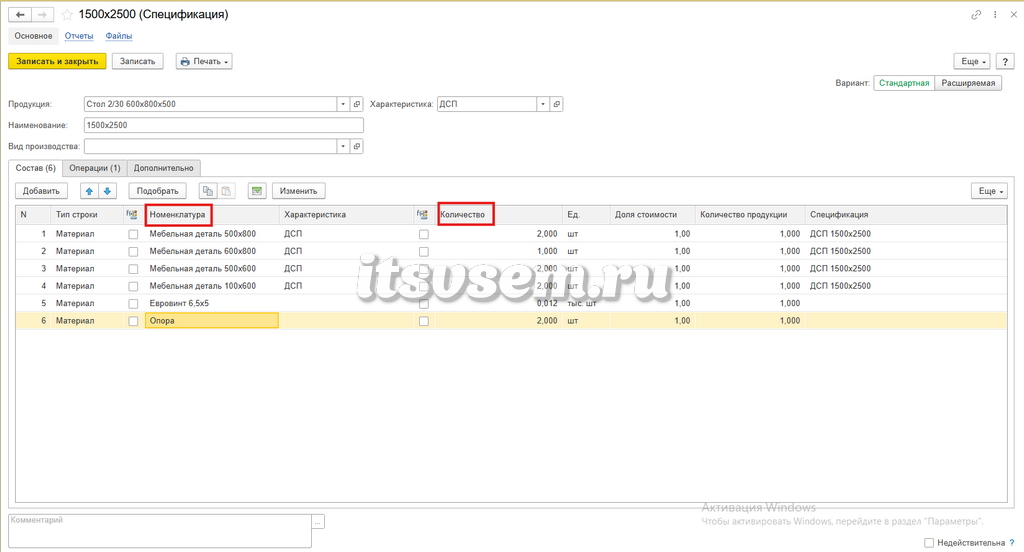Click the formula icon column header before Количество
The width and height of the screenshot is (1024, 552).
[423, 214]
